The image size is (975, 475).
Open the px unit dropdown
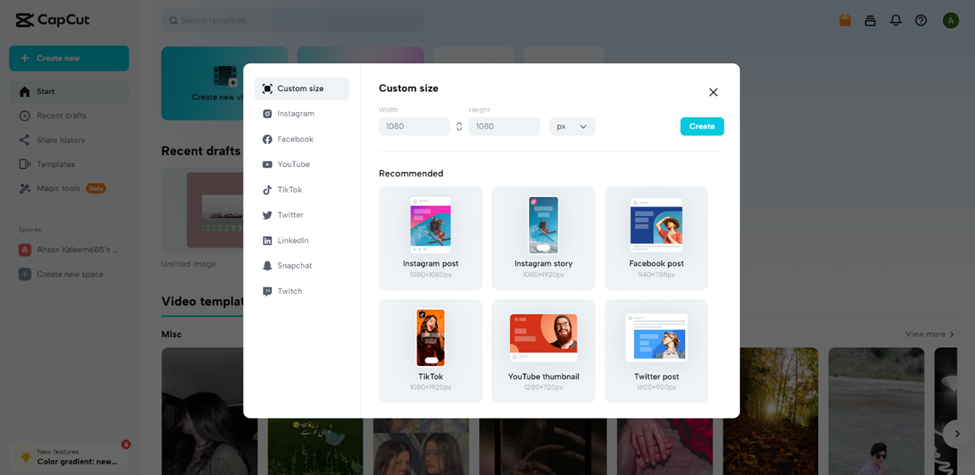[x=572, y=126]
